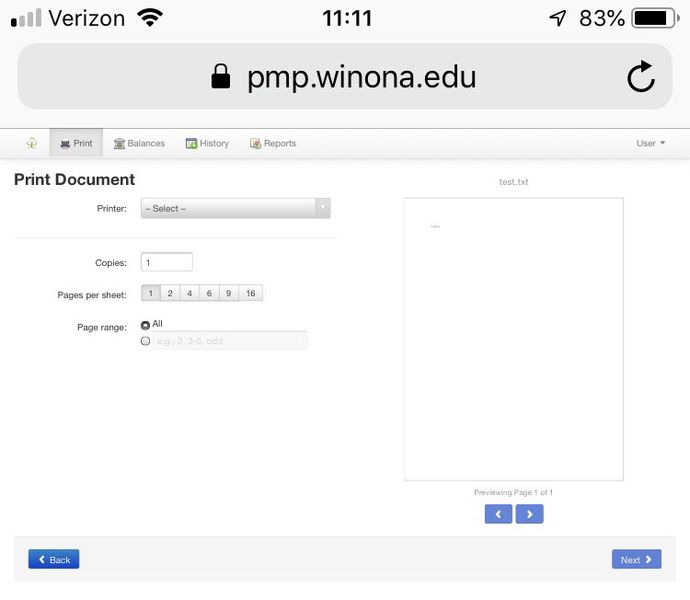Open the Balances tab
Image resolution: width=690 pixels, height=600 pixels.
[139, 143]
